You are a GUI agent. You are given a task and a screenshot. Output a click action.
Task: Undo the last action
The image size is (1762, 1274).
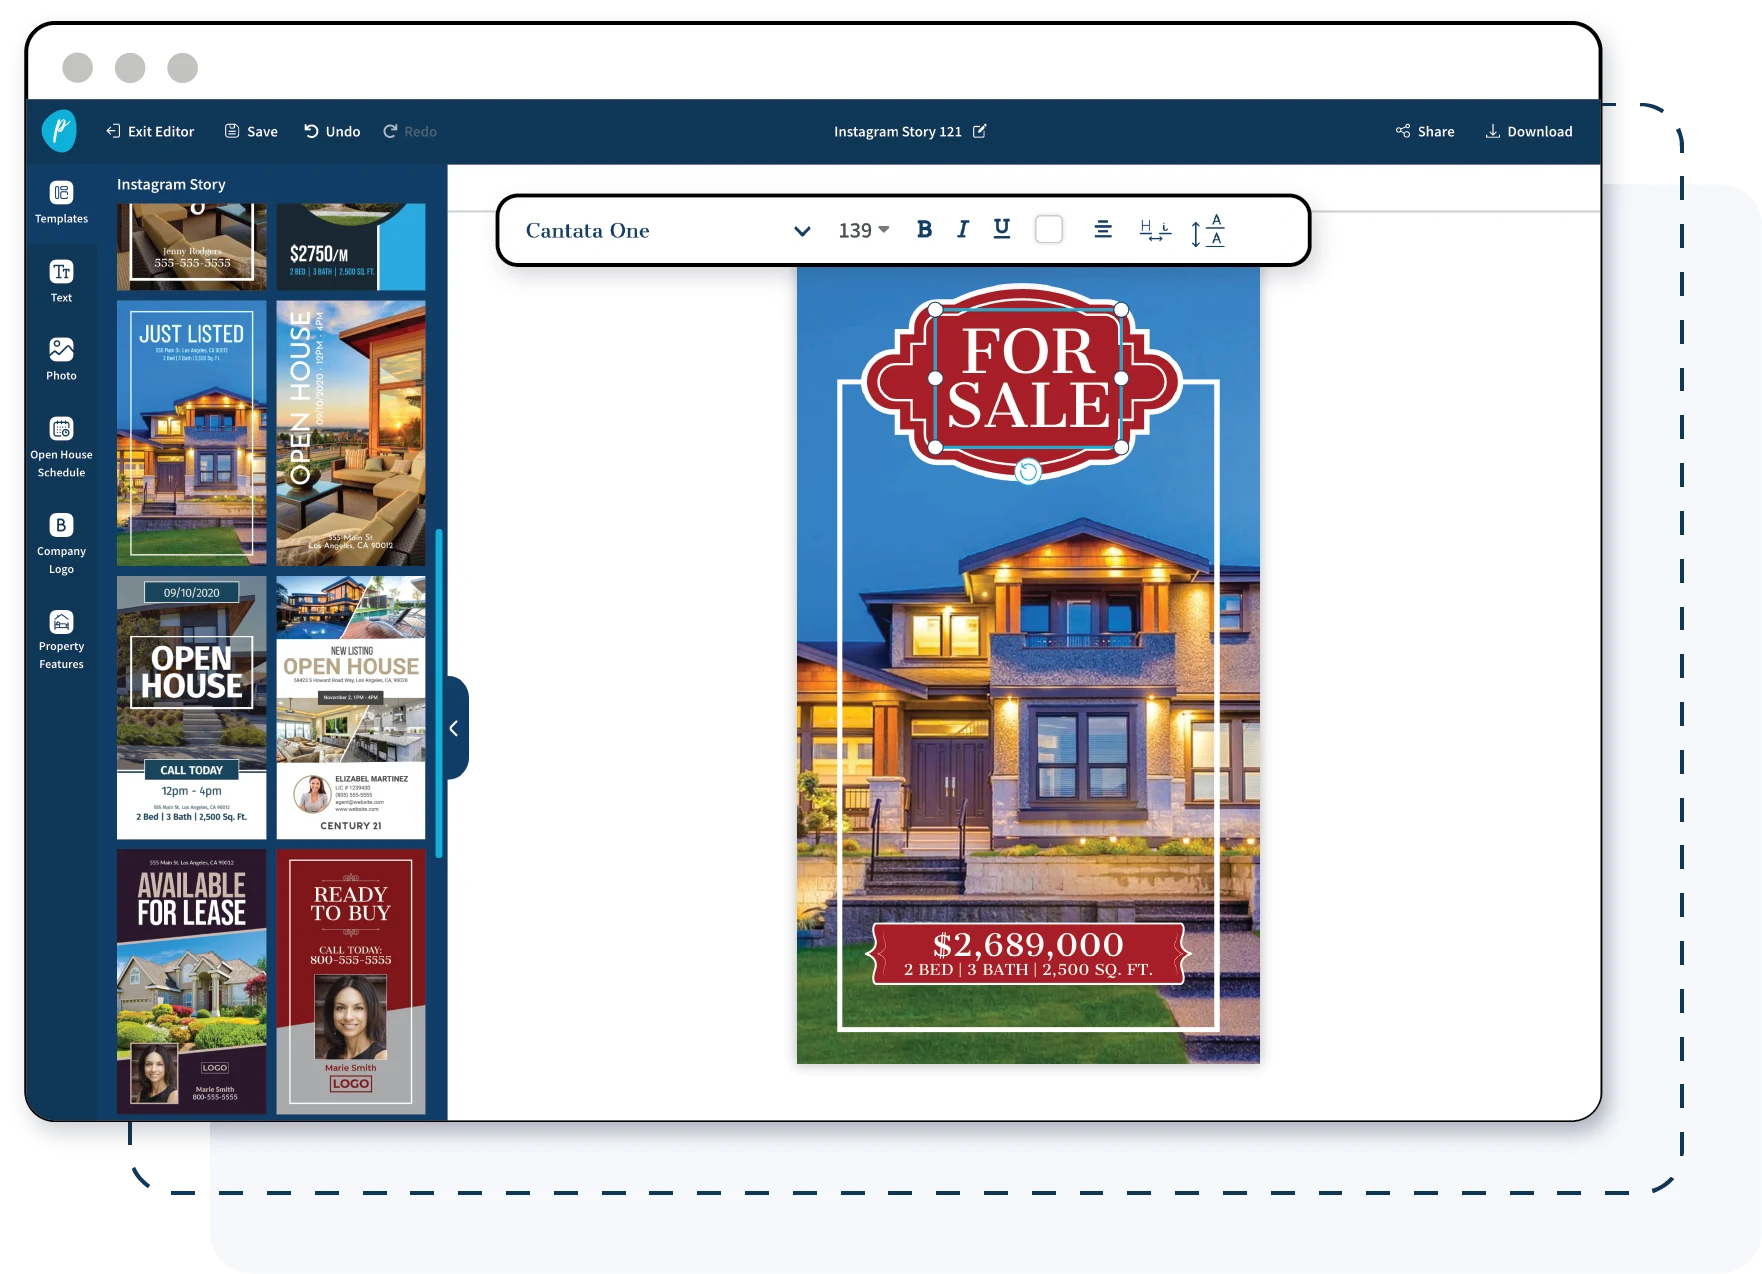tap(332, 131)
